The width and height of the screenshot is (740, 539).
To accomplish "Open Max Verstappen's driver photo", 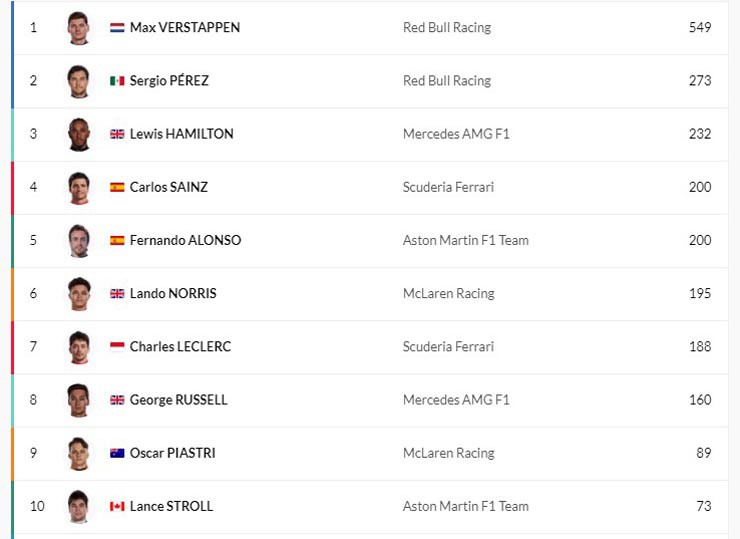I will (78, 27).
